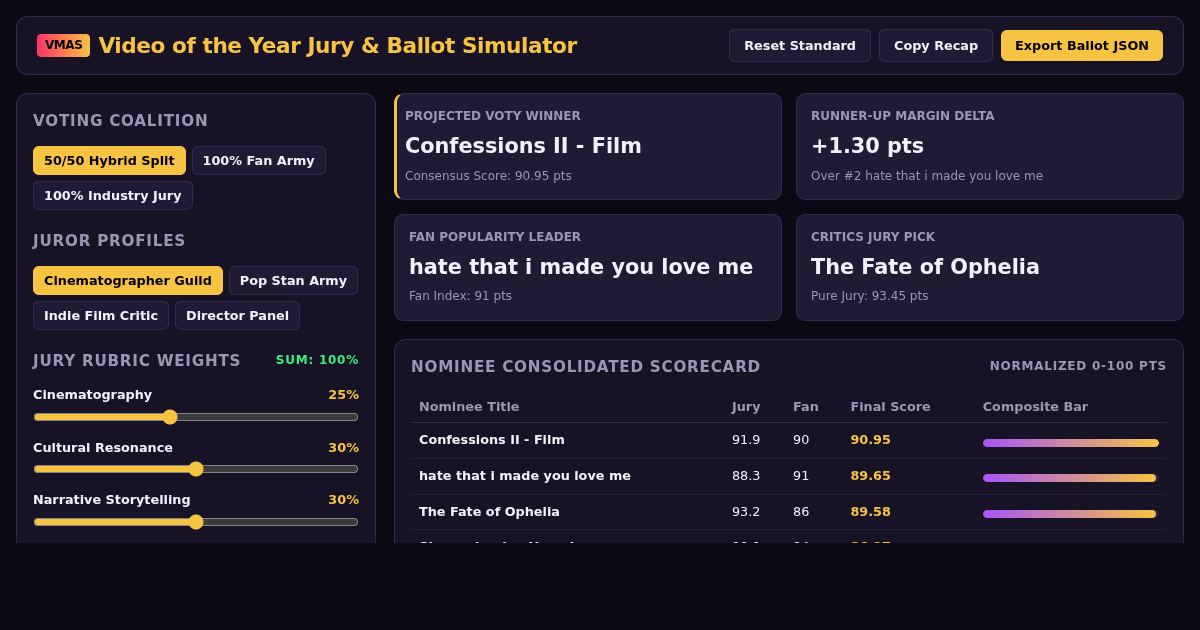
Task: Set the Narrative Storytelling slider
Action: (x=196, y=521)
